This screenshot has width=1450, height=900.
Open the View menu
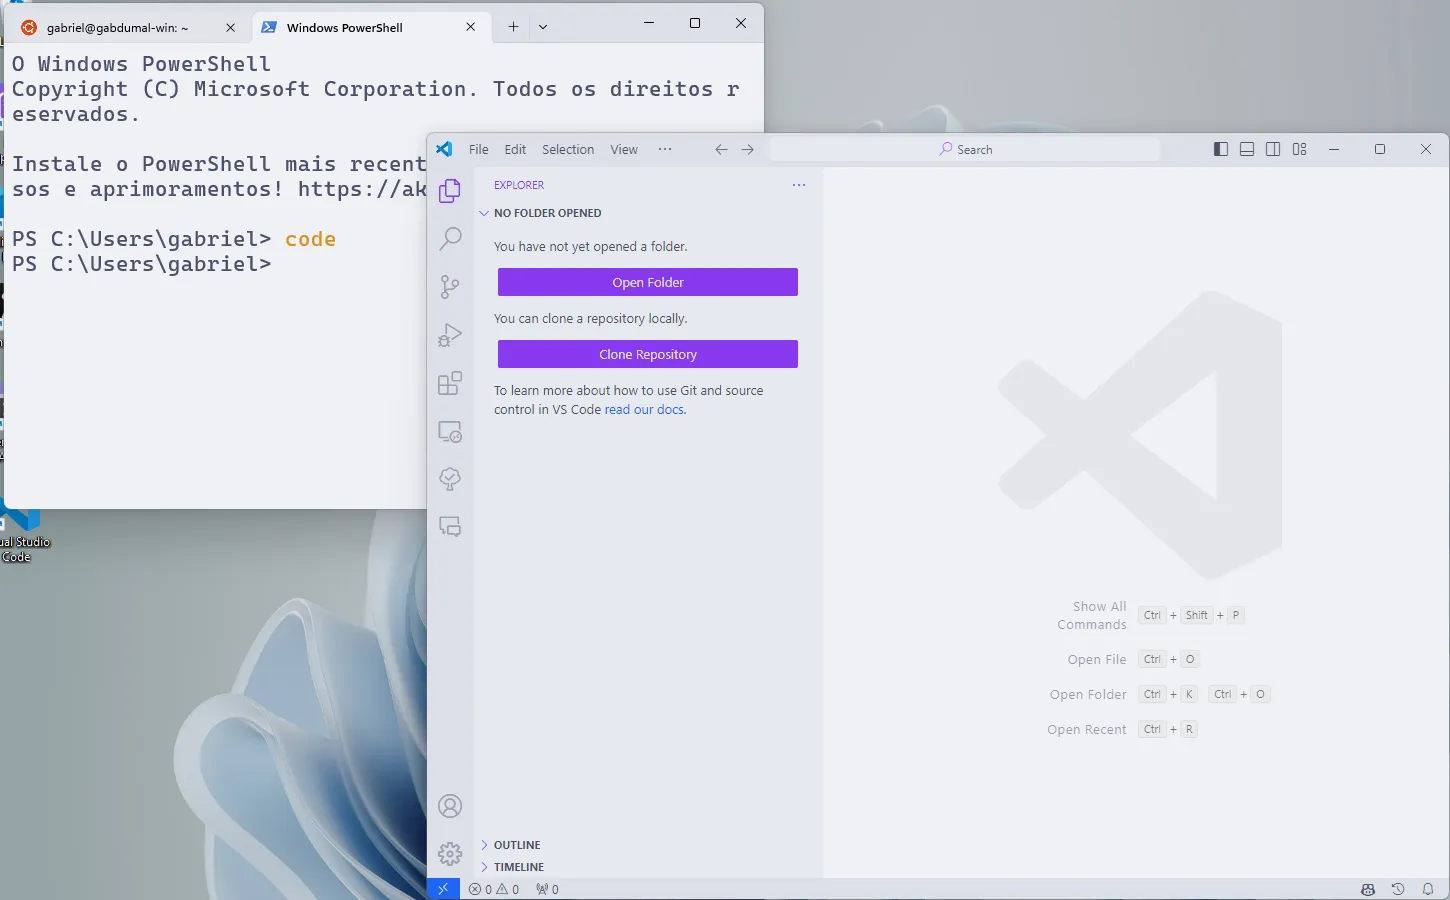click(624, 149)
